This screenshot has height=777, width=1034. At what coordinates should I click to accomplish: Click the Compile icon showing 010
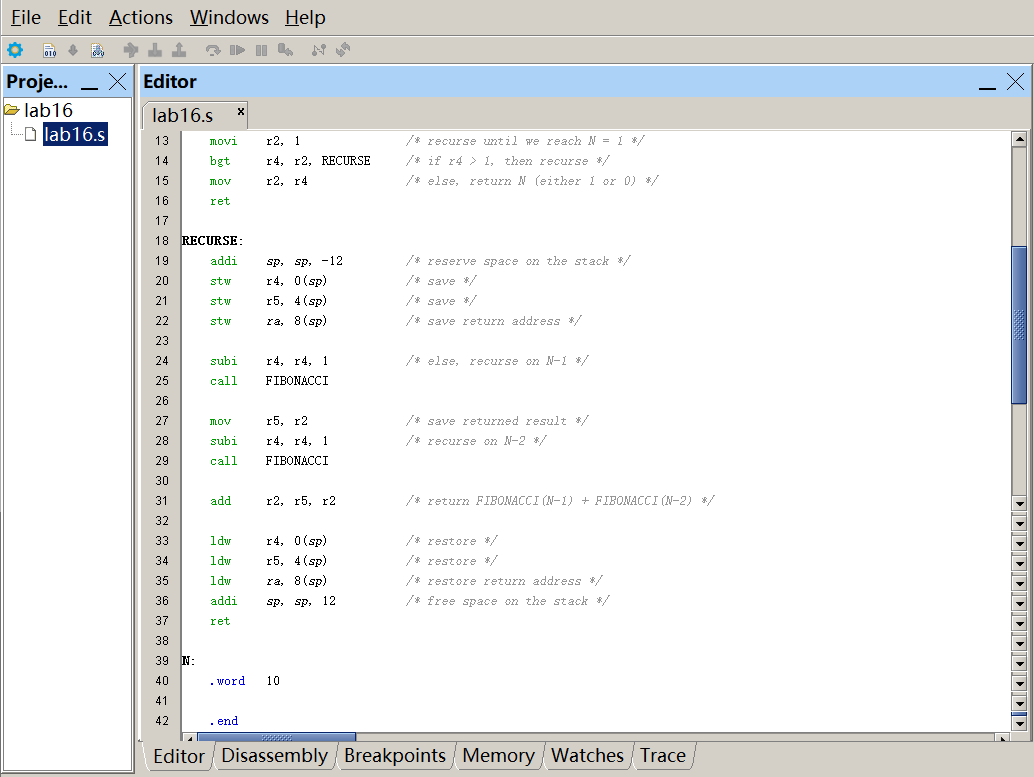[x=49, y=50]
